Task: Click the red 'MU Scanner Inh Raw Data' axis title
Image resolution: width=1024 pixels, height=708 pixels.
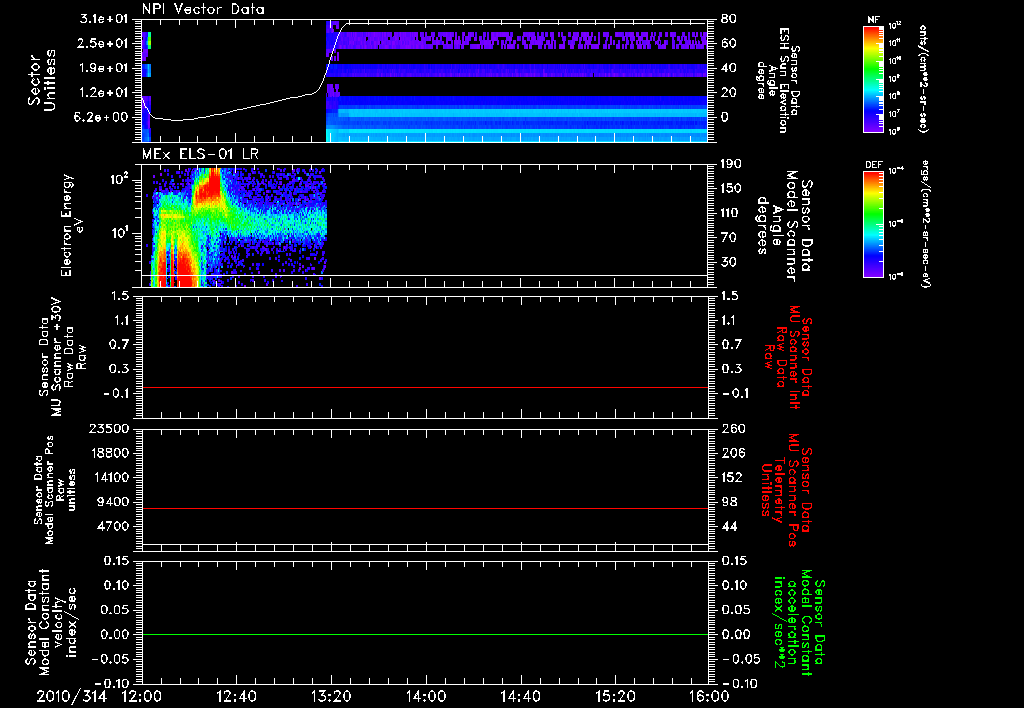Action: 788,357
